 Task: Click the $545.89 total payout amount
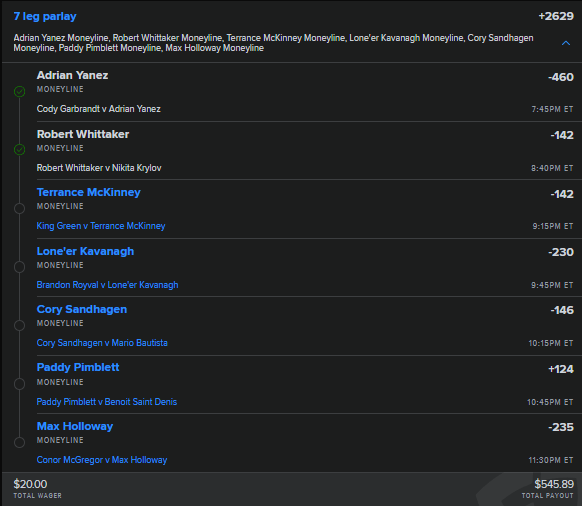click(554, 484)
